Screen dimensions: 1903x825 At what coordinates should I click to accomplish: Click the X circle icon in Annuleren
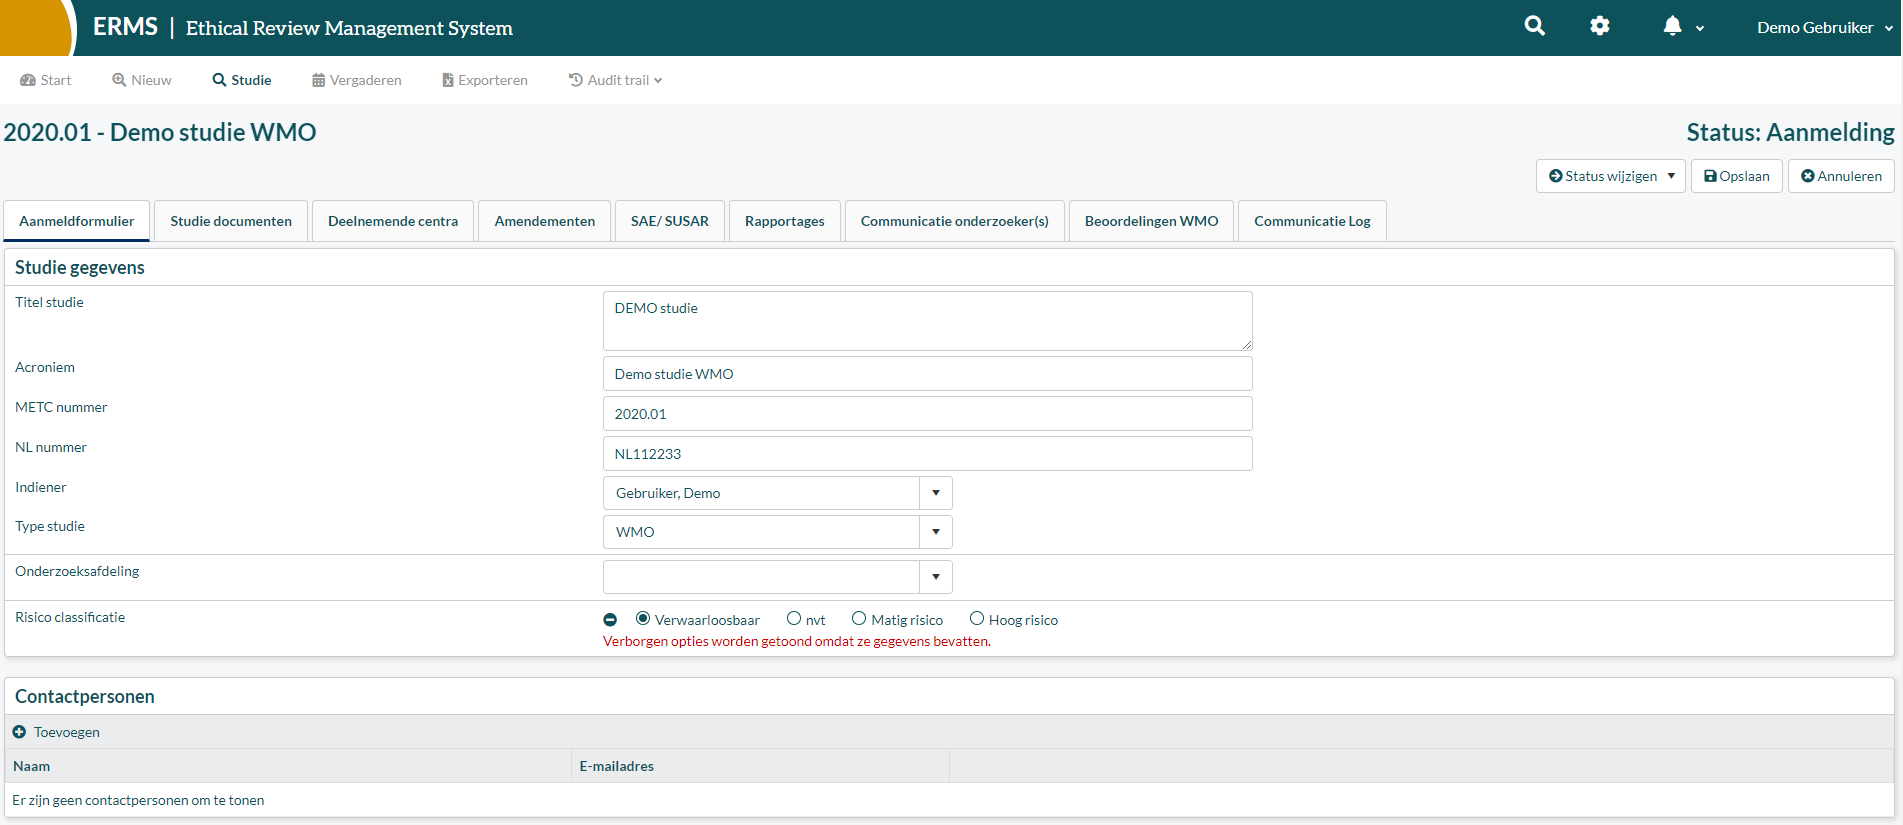pos(1808,176)
